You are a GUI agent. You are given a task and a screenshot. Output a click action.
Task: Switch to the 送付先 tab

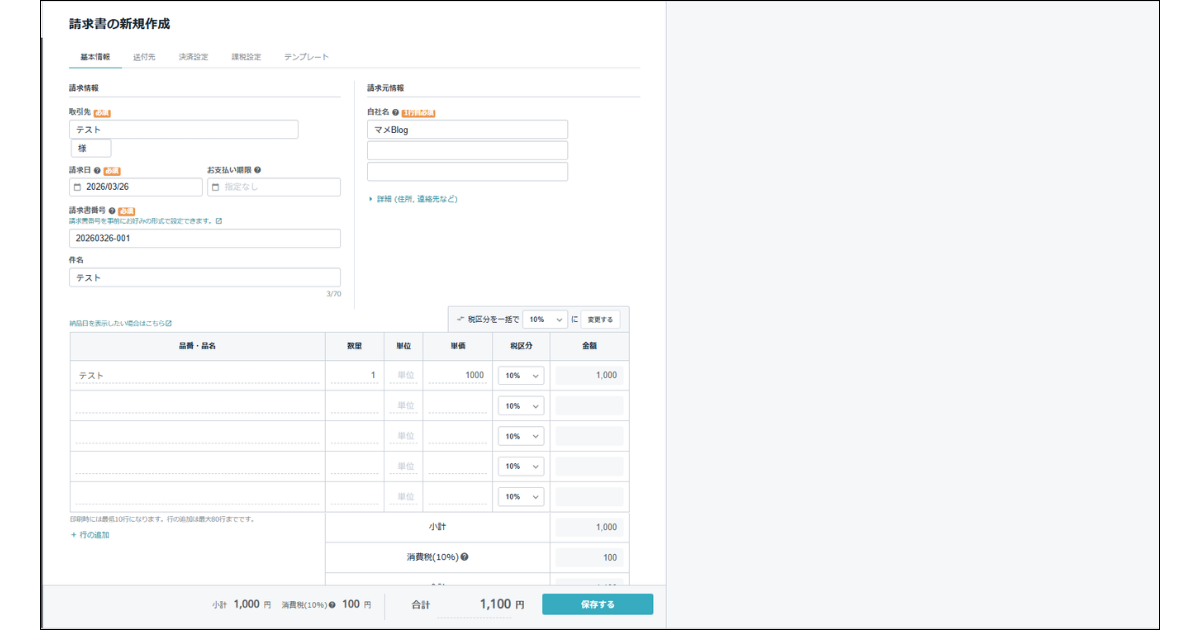pos(144,57)
